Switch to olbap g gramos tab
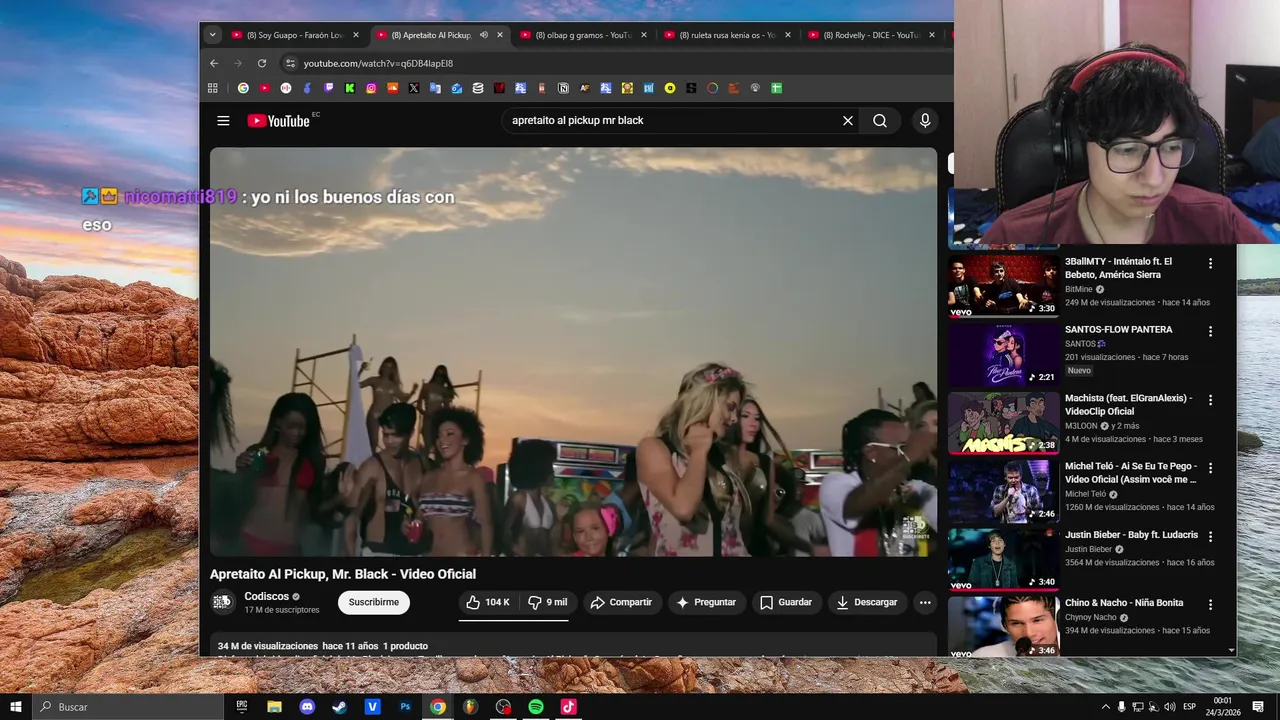The height and width of the screenshot is (720, 1280). click(582, 35)
